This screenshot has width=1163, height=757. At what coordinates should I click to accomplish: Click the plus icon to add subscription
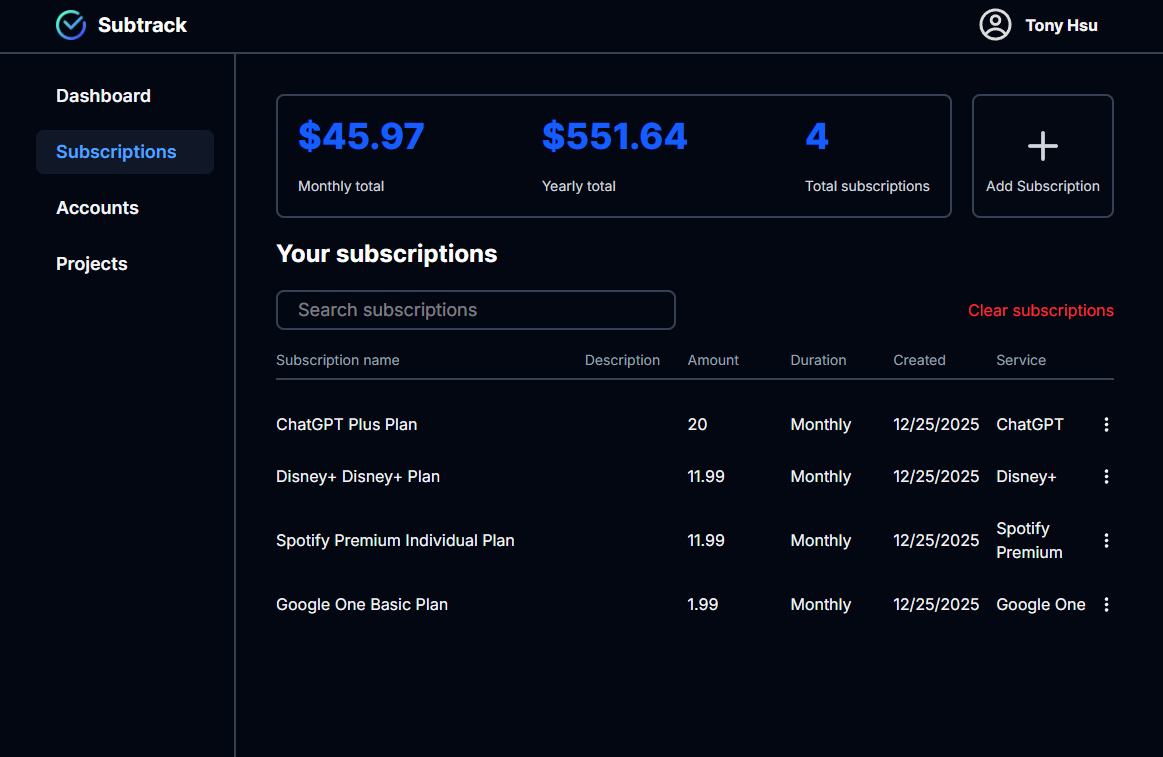1042,146
